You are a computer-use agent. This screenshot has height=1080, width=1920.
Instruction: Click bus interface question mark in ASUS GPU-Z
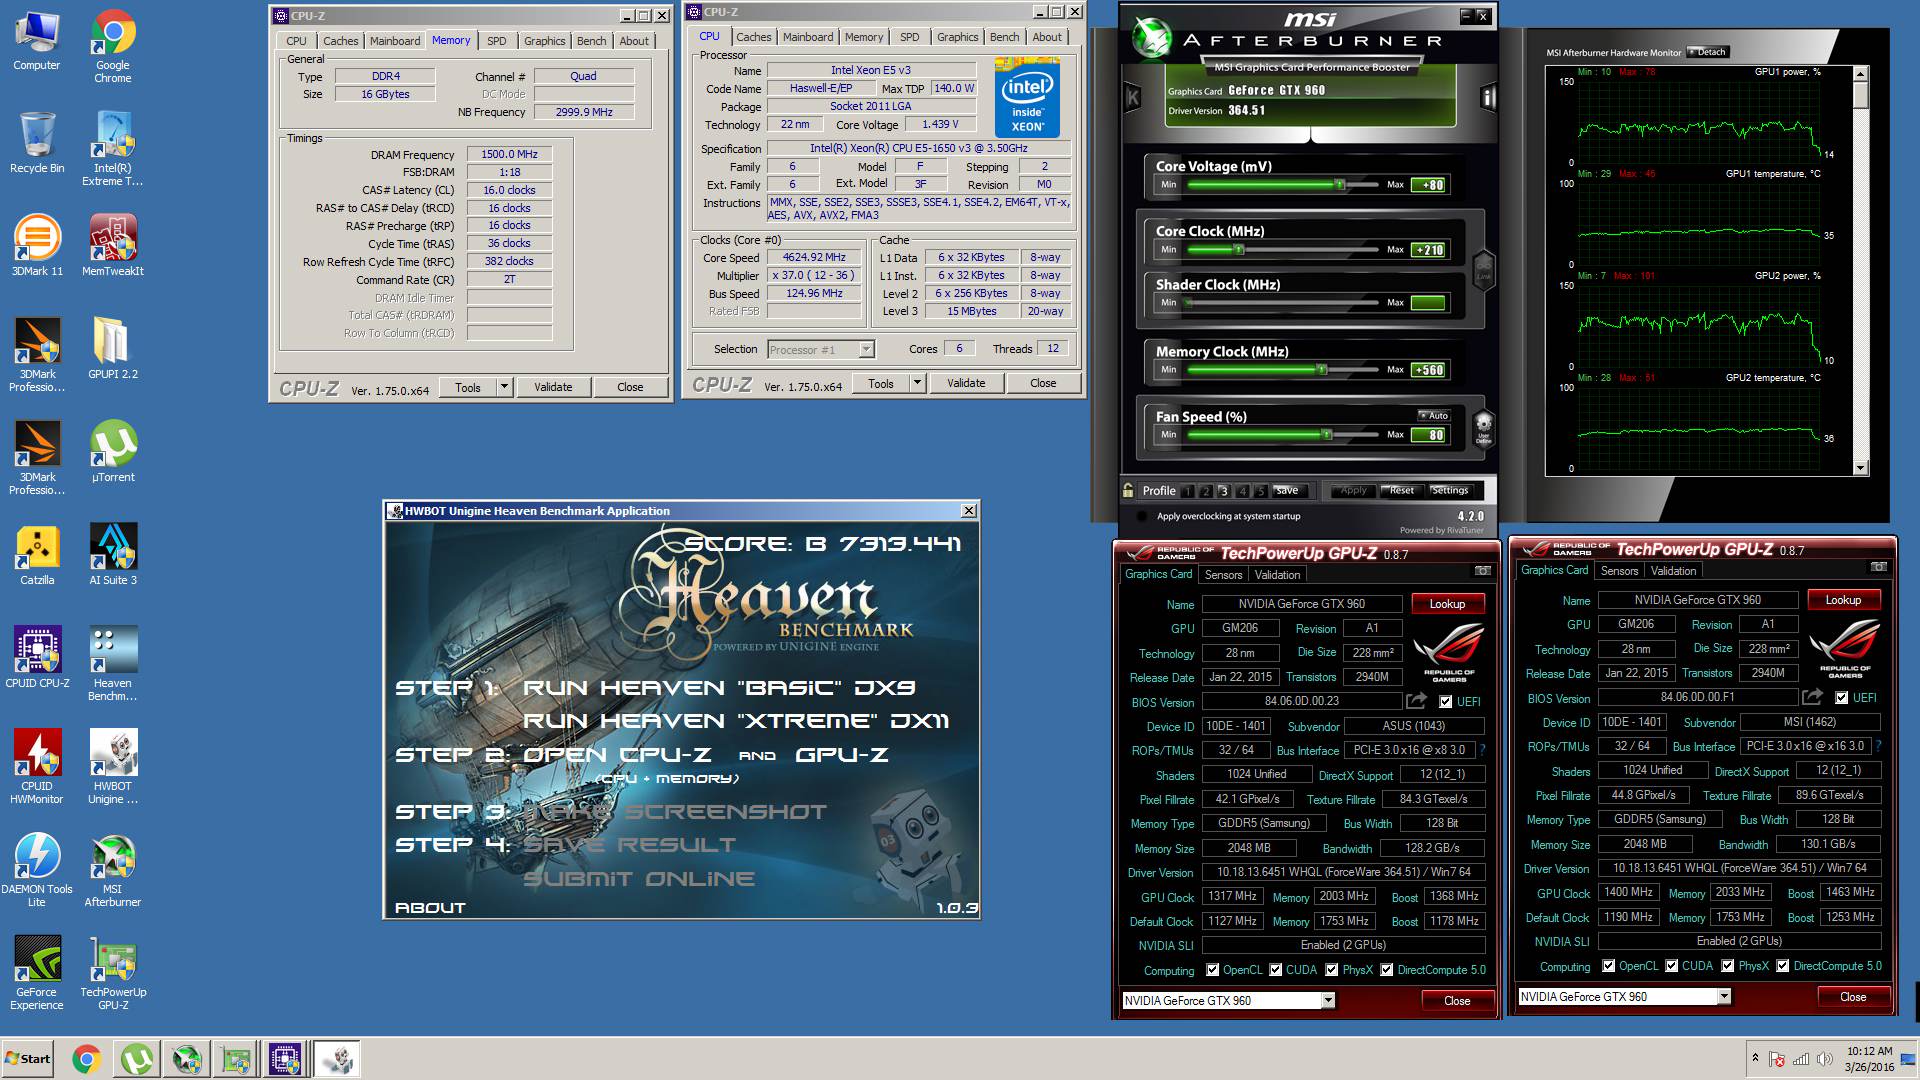coord(1482,750)
